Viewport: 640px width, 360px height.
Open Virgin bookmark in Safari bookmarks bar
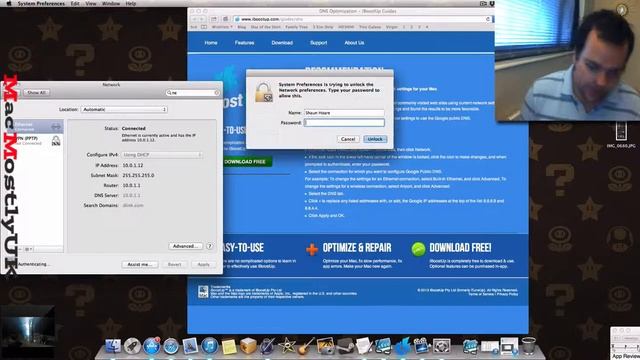click(x=391, y=27)
